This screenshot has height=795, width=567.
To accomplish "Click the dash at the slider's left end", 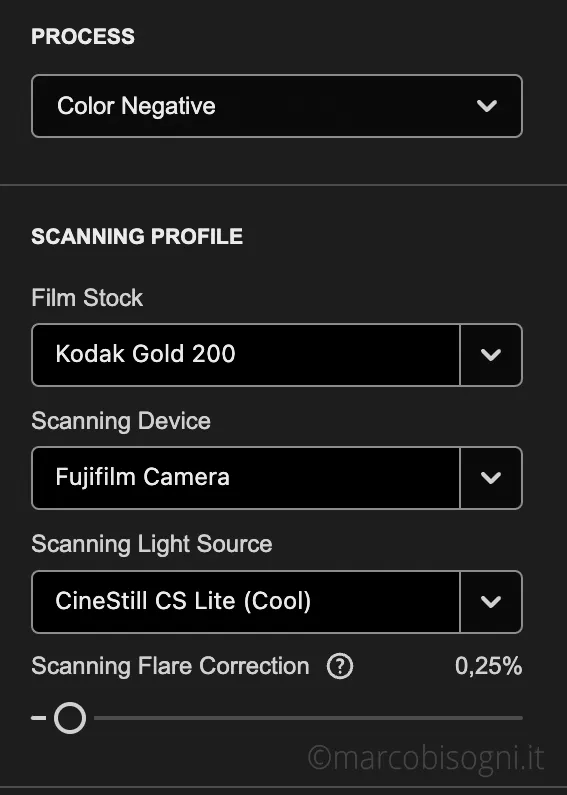I will (x=39, y=718).
